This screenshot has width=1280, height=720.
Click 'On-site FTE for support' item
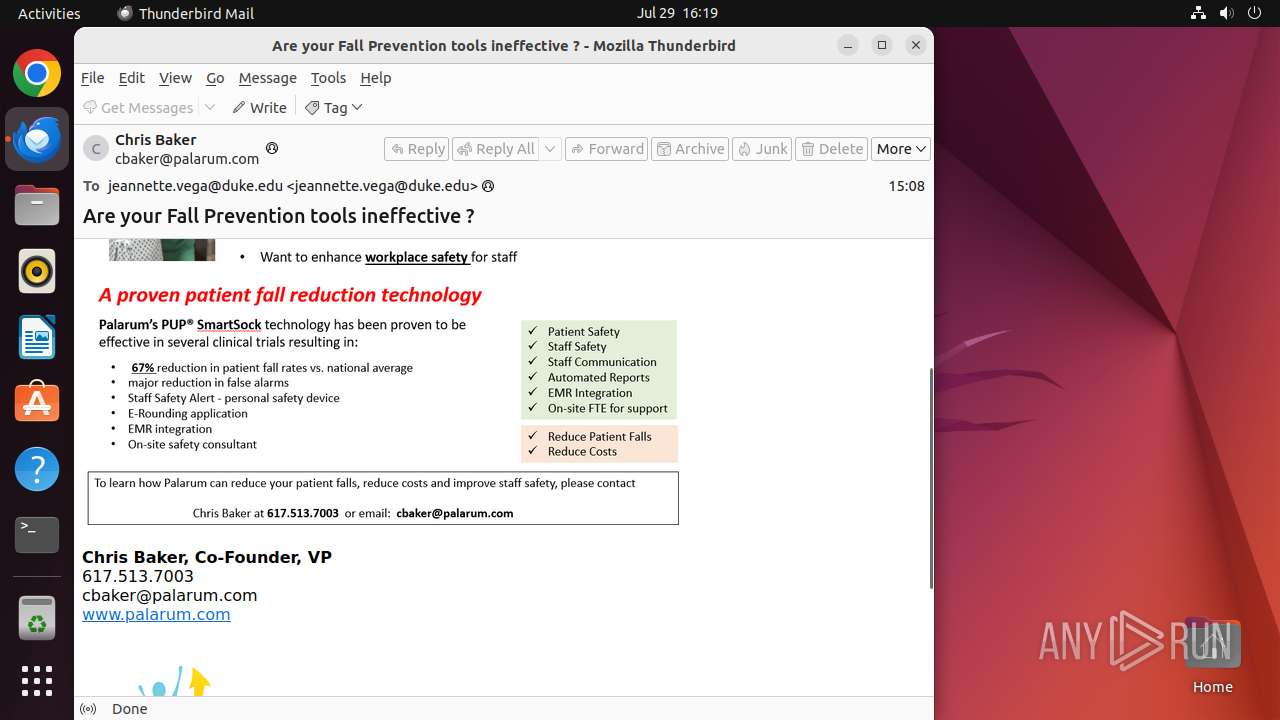click(608, 408)
